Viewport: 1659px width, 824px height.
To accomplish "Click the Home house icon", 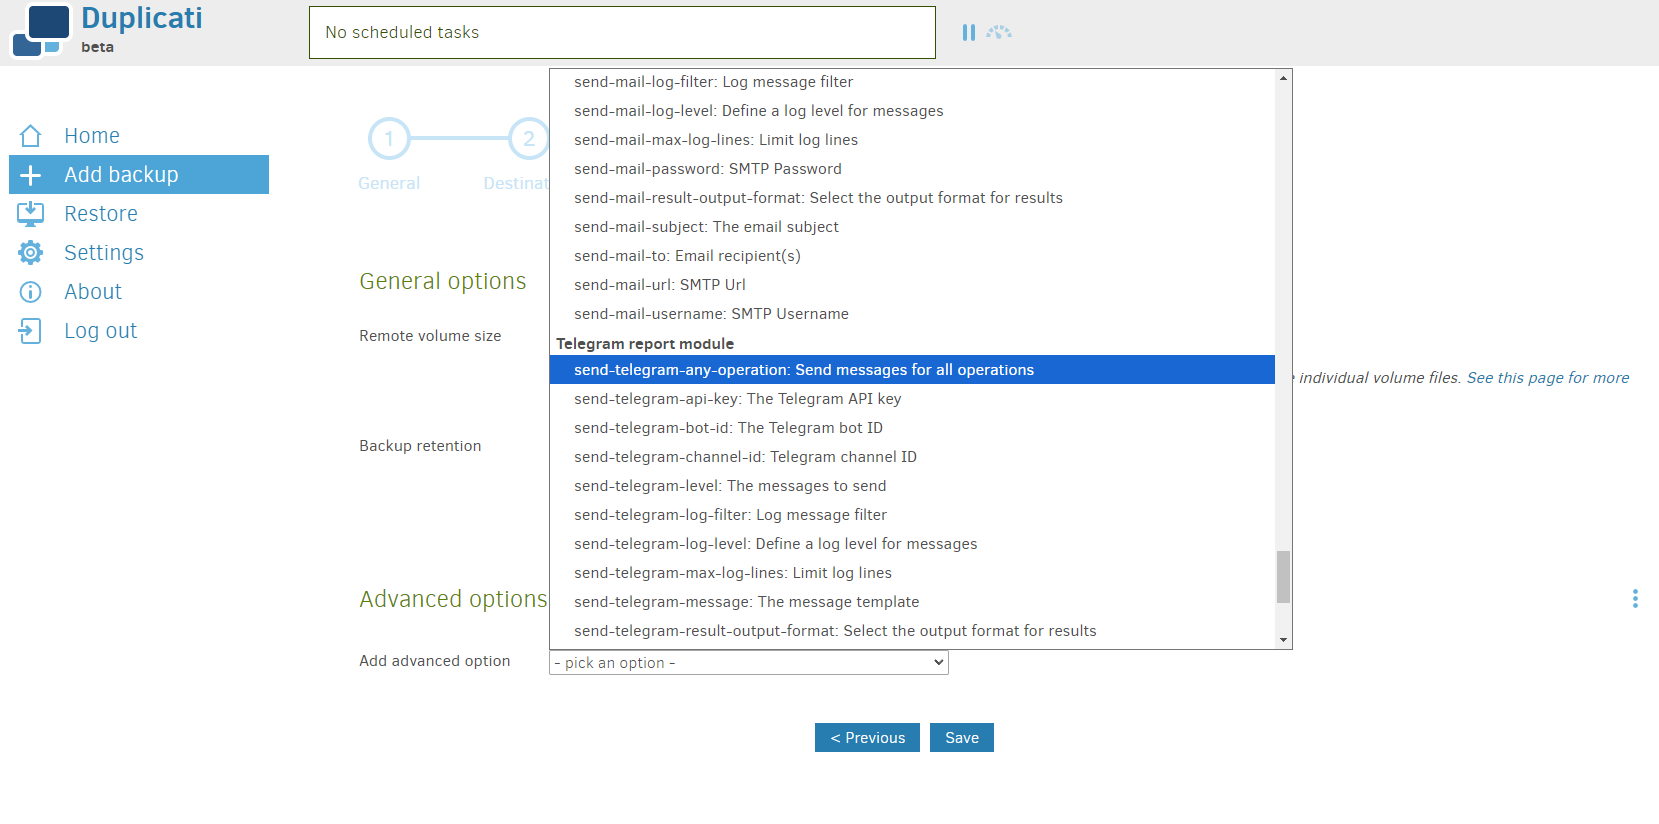I will pos(31,136).
